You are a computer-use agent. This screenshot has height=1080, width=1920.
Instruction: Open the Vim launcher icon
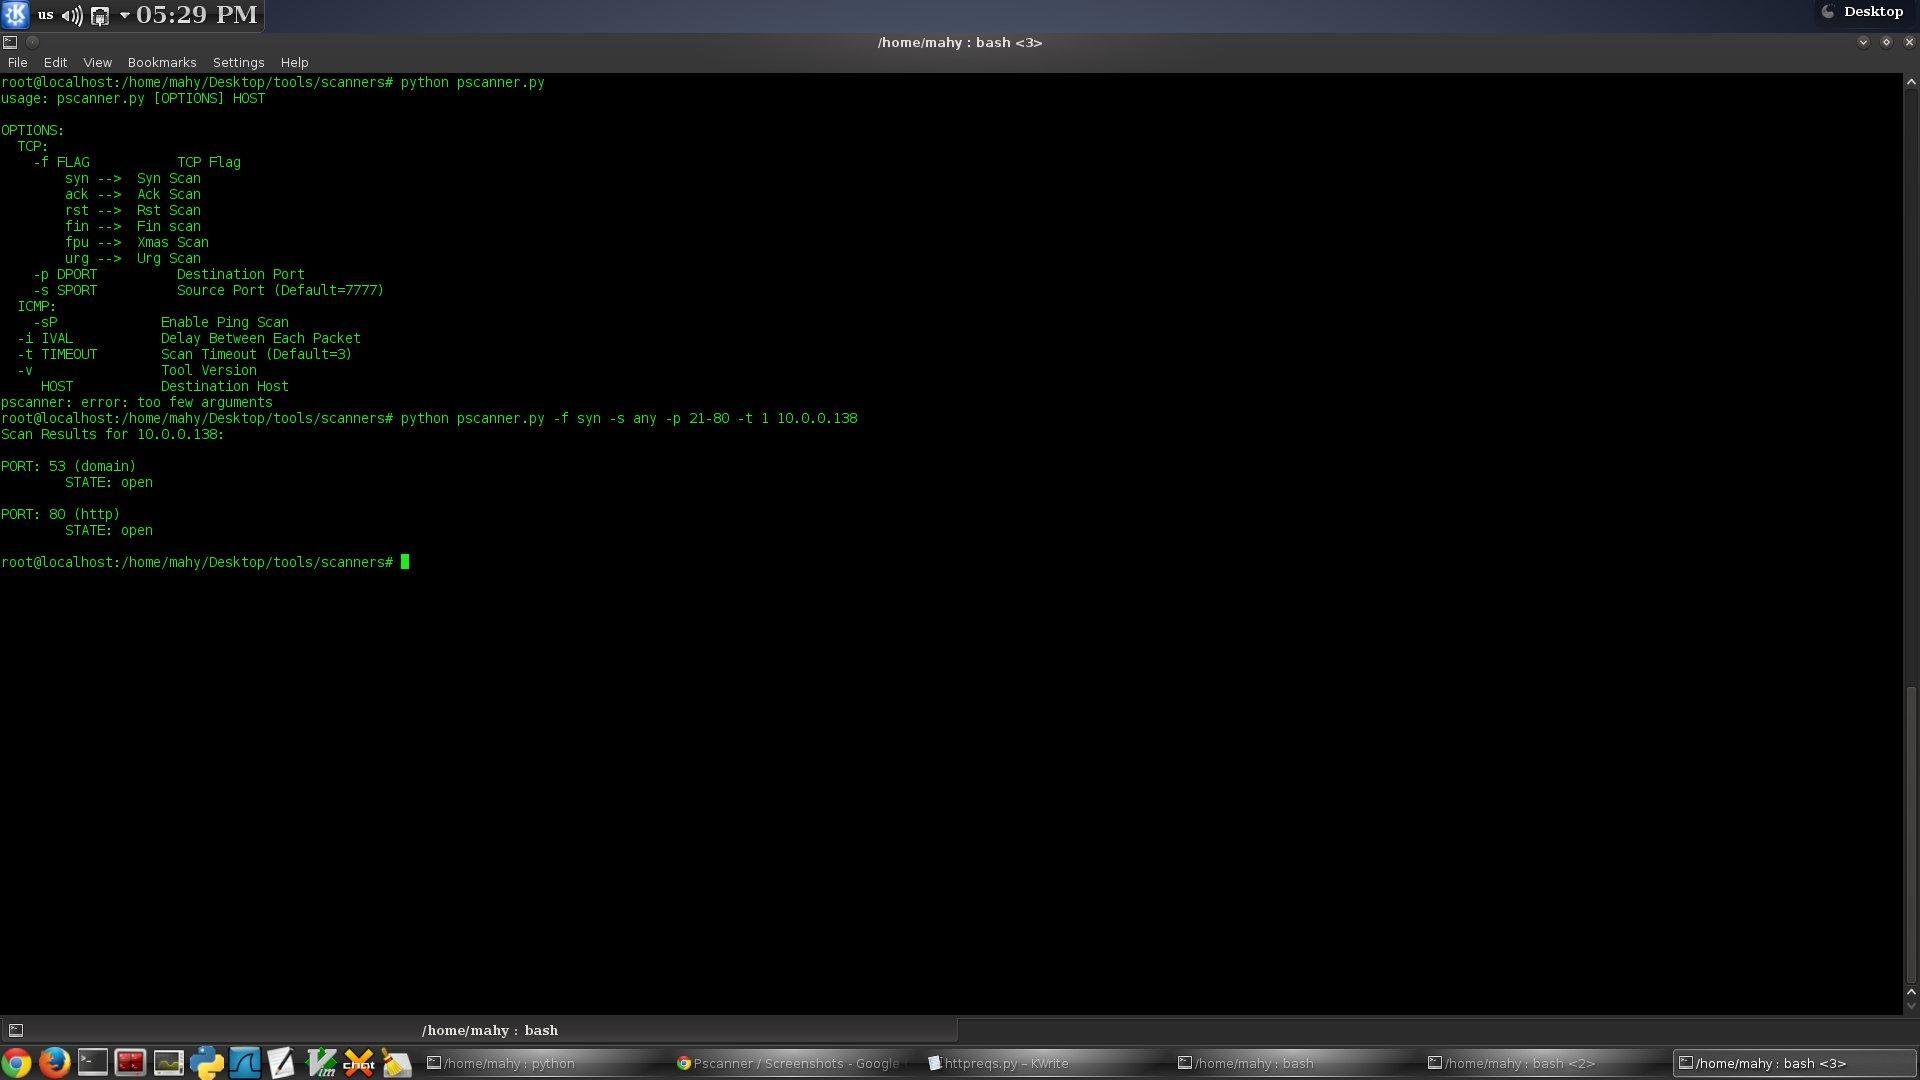[x=320, y=1062]
